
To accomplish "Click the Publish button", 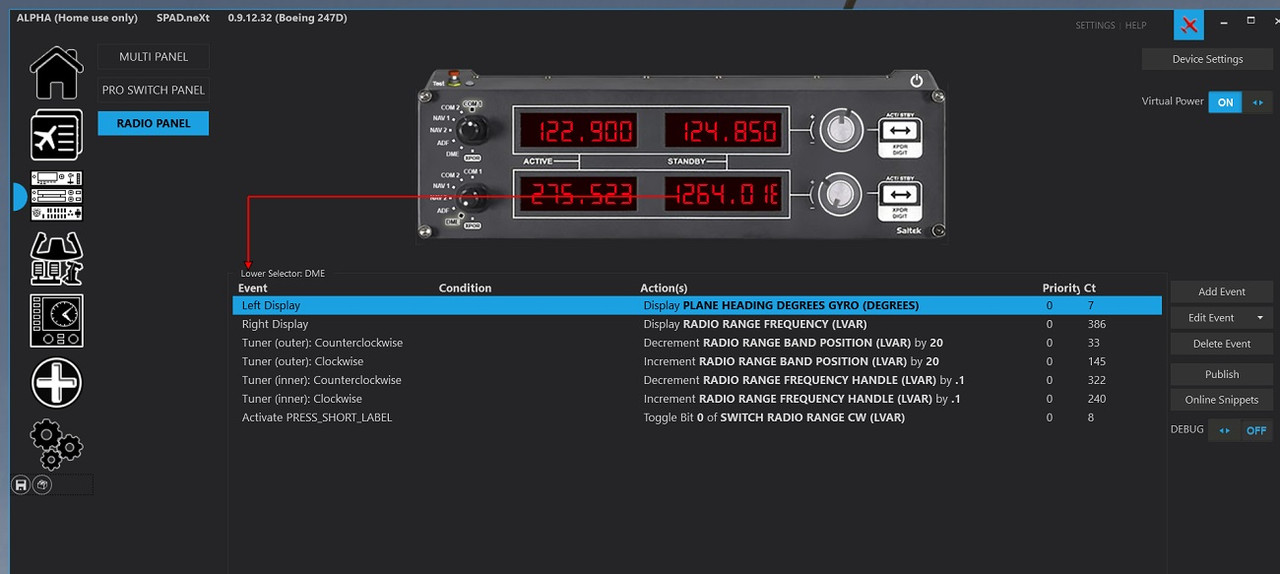I will (x=1221, y=374).
